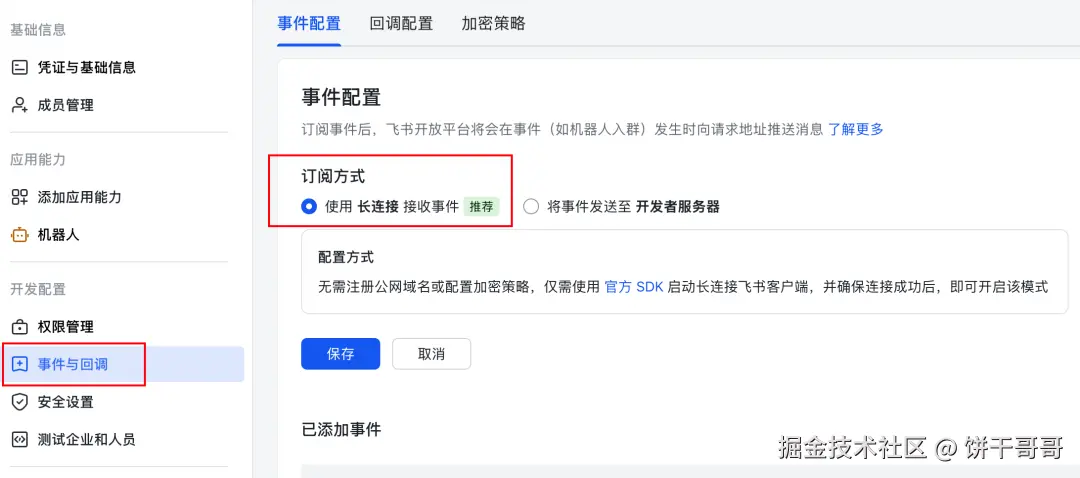This screenshot has width=1080, height=478.
Task: Click the blue 保存 button
Action: [x=340, y=354]
